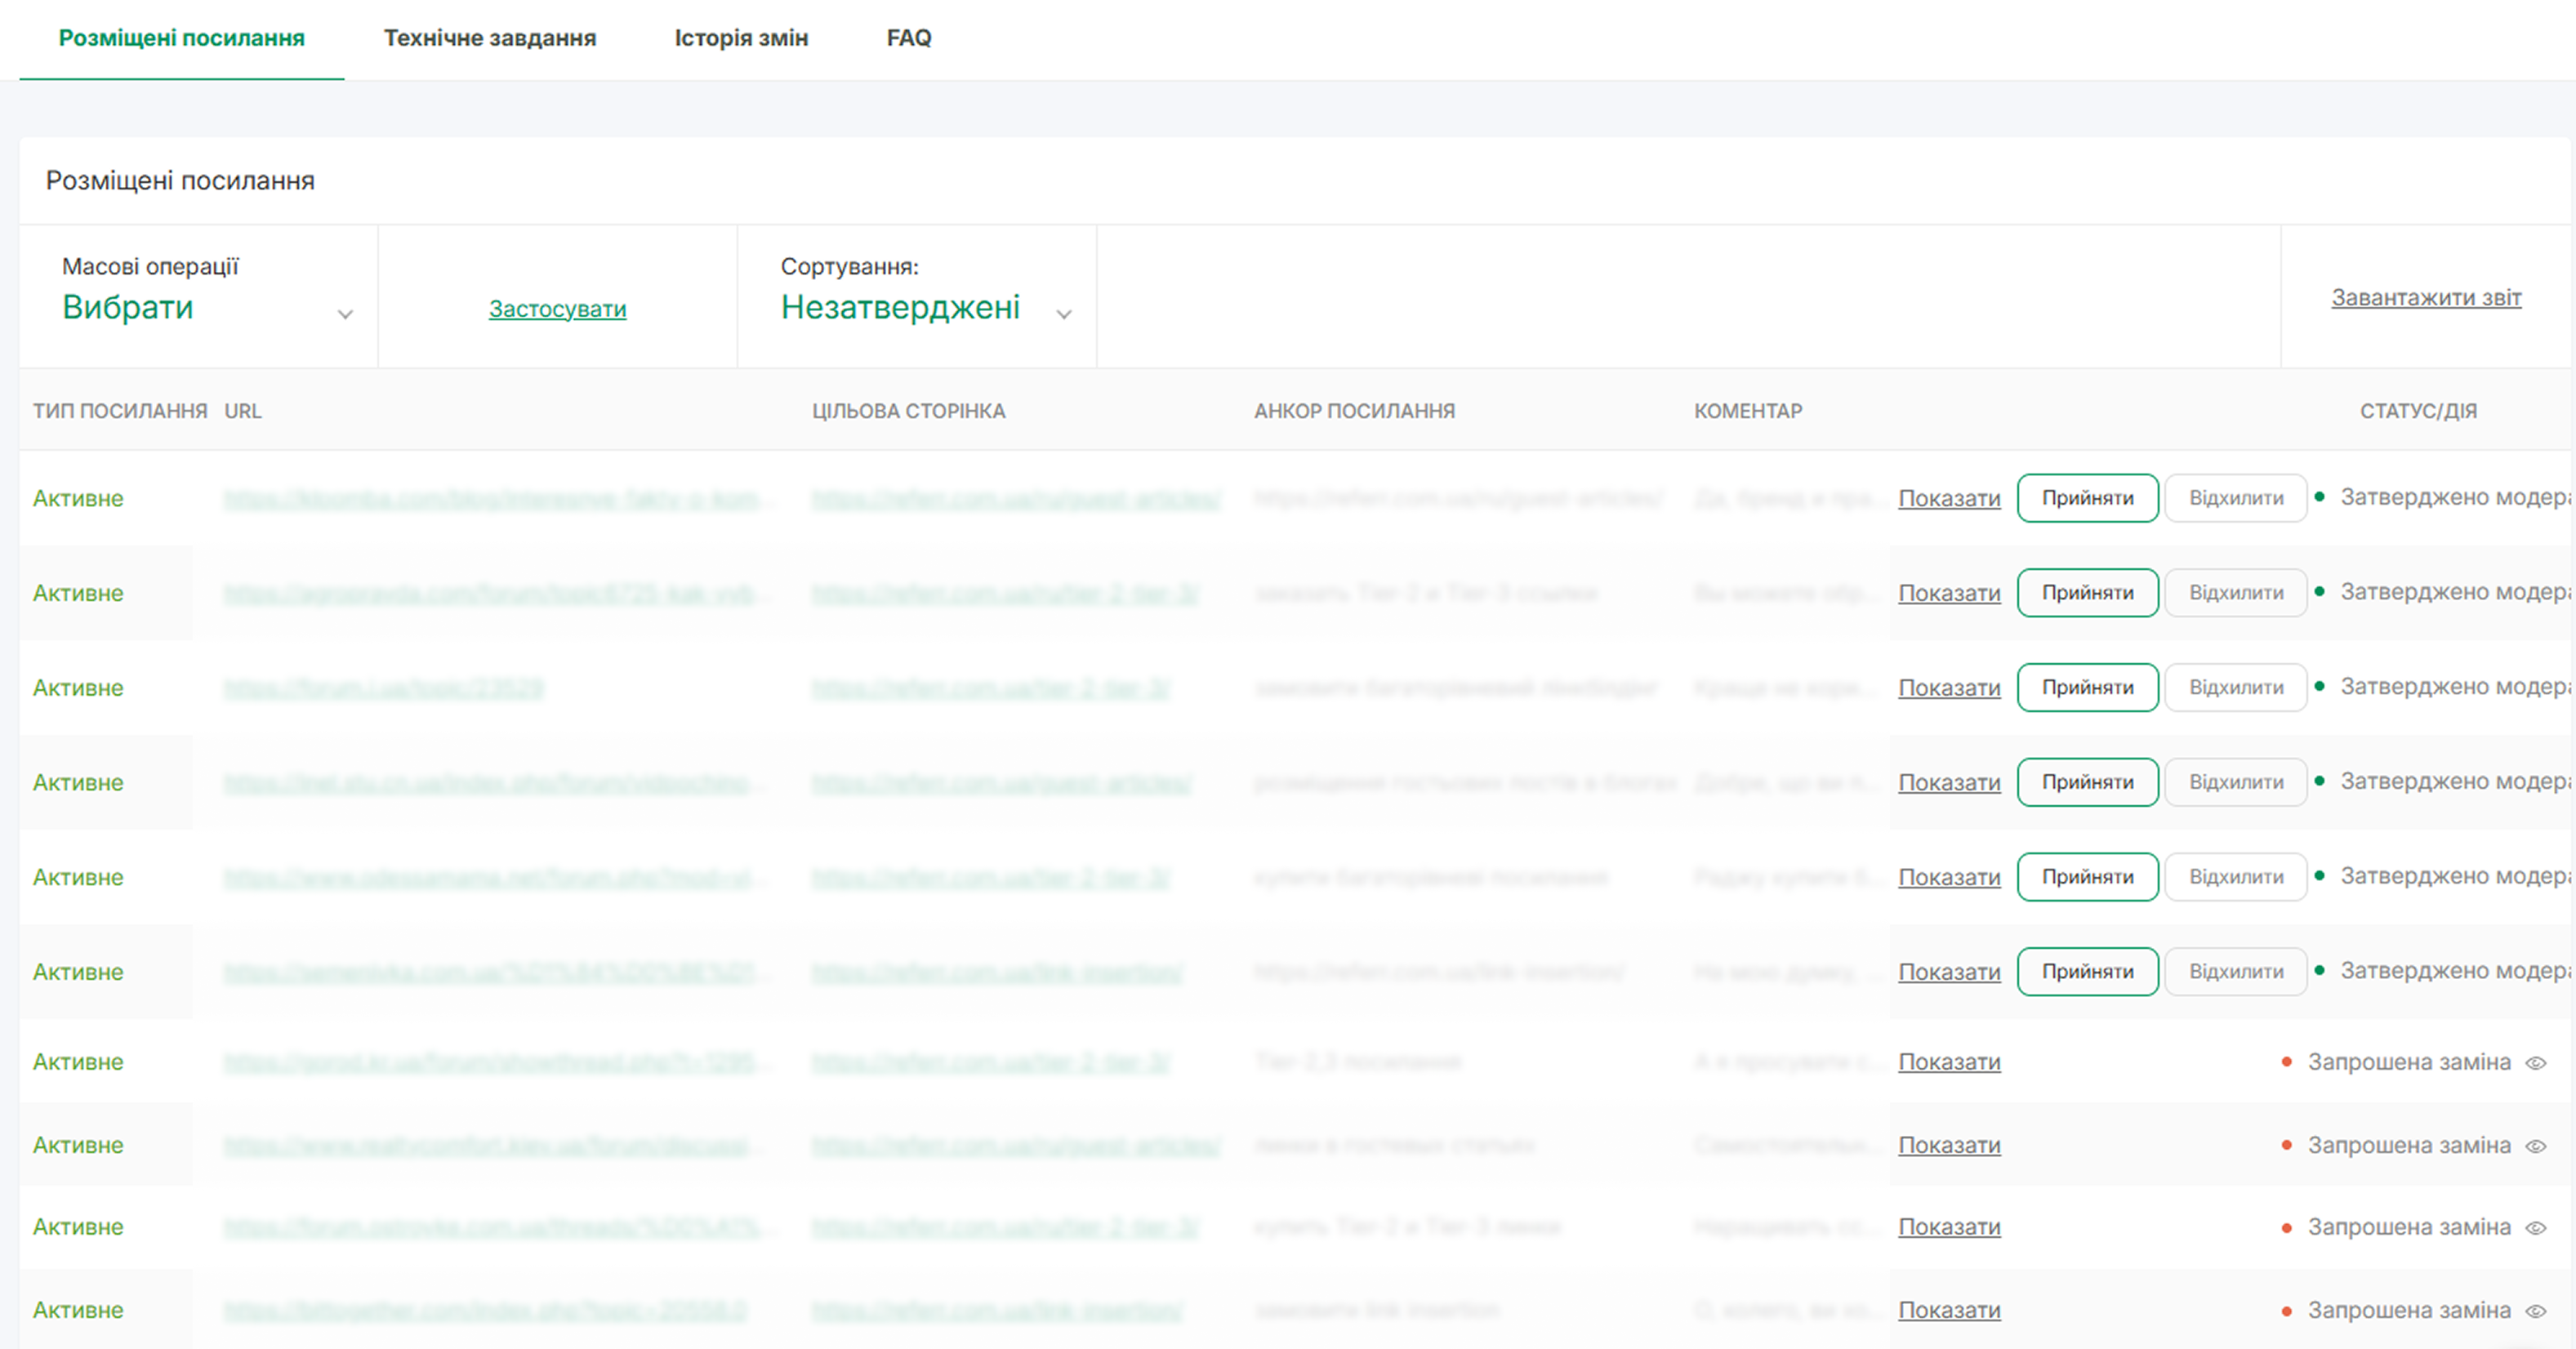Switch to Технічне завдання tab
Image resolution: width=2576 pixels, height=1349 pixels.
click(489, 38)
